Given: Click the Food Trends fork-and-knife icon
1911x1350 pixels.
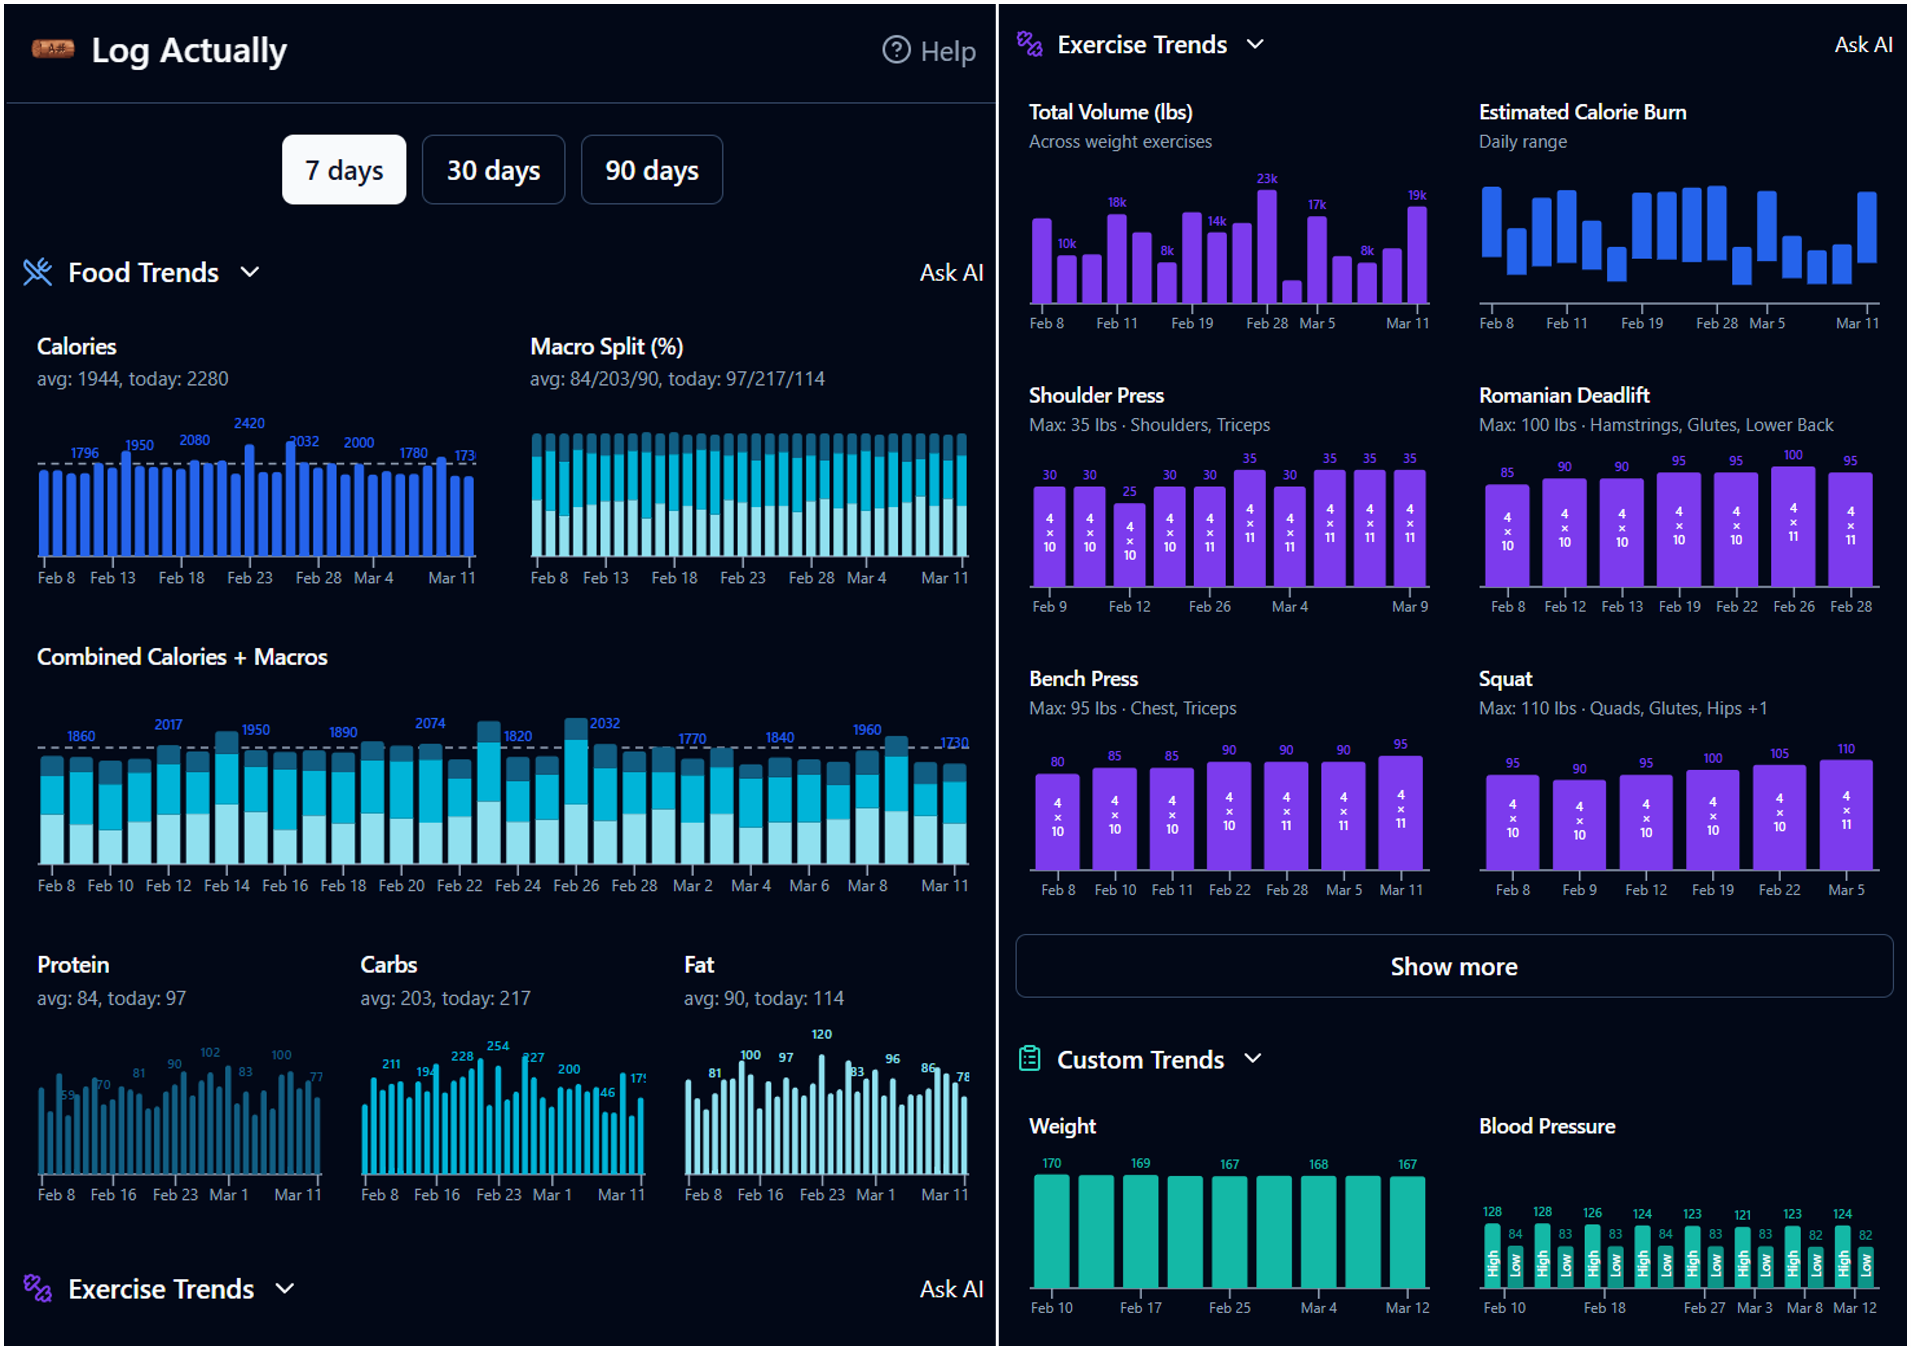Looking at the screenshot, I should 36,271.
